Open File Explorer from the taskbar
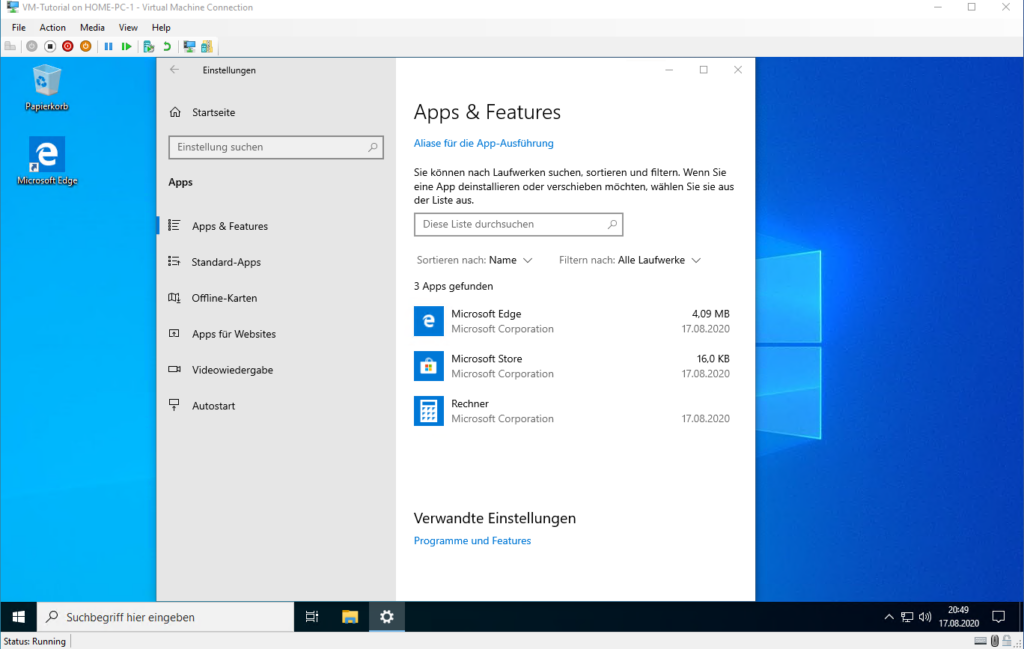This screenshot has height=649, width=1024. 350,617
